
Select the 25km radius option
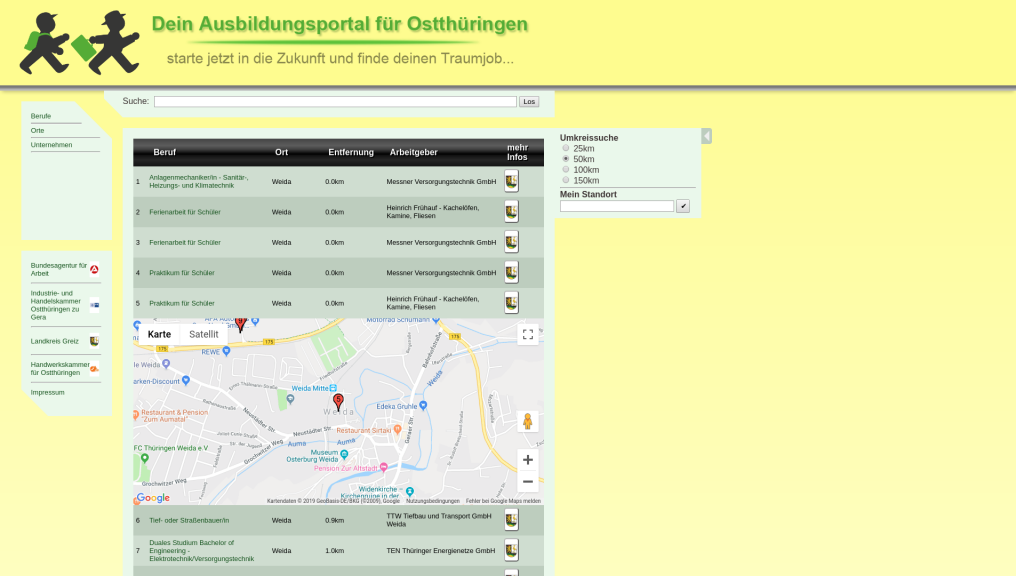pyautogui.click(x=566, y=148)
